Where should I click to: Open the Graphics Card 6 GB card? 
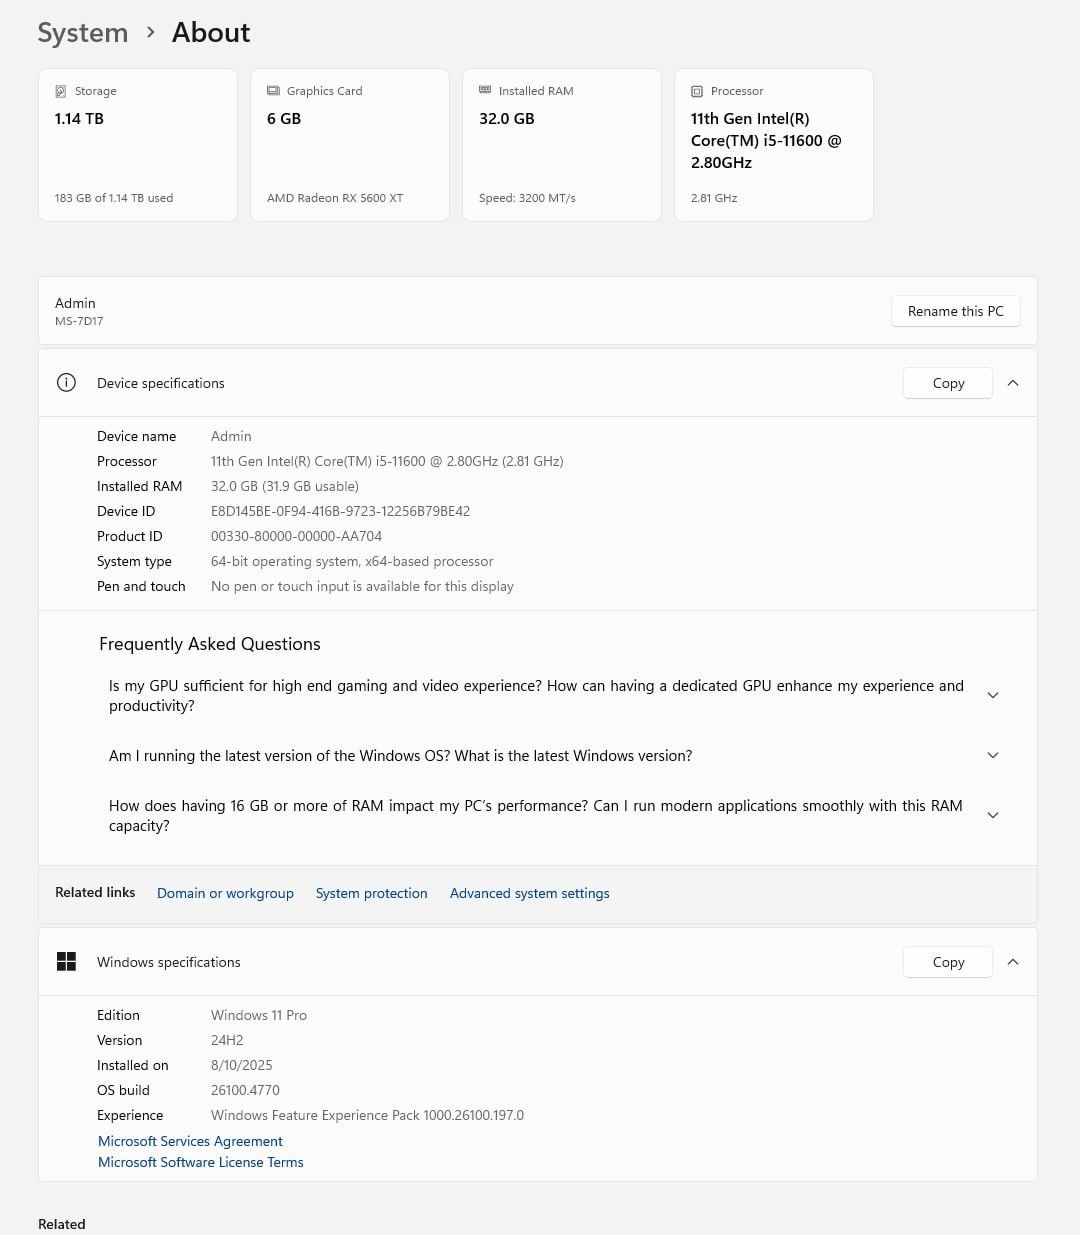point(350,145)
